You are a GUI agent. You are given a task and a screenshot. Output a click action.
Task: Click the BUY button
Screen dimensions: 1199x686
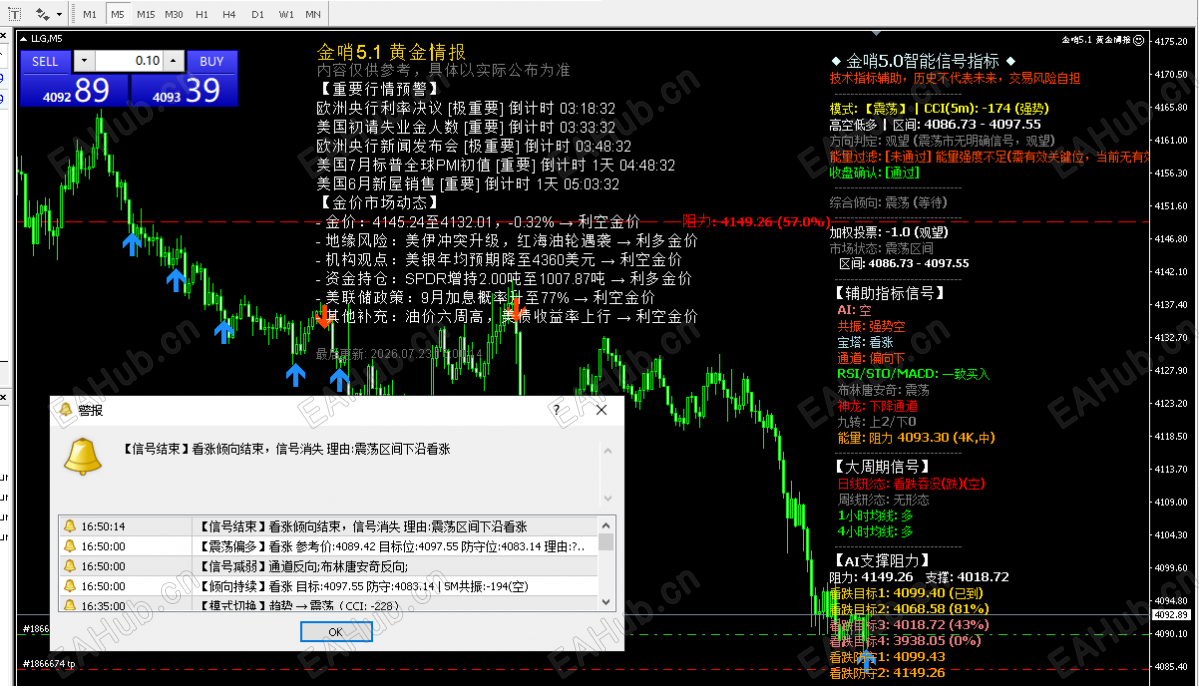(x=211, y=61)
